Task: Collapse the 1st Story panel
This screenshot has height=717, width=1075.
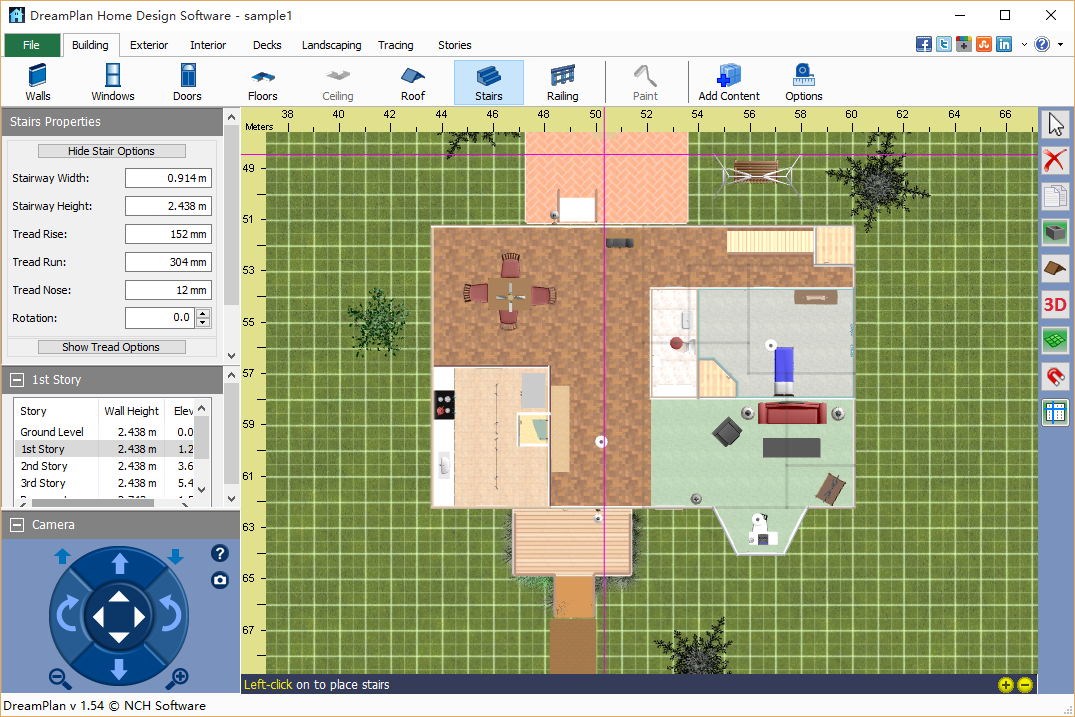Action: 17,380
